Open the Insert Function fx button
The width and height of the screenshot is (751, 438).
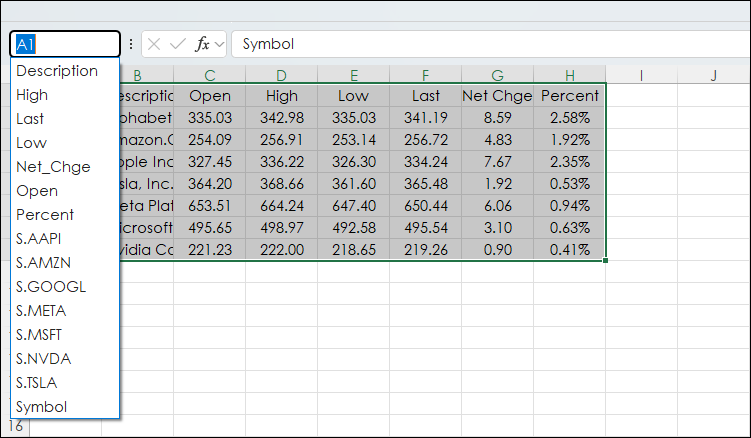coord(203,44)
